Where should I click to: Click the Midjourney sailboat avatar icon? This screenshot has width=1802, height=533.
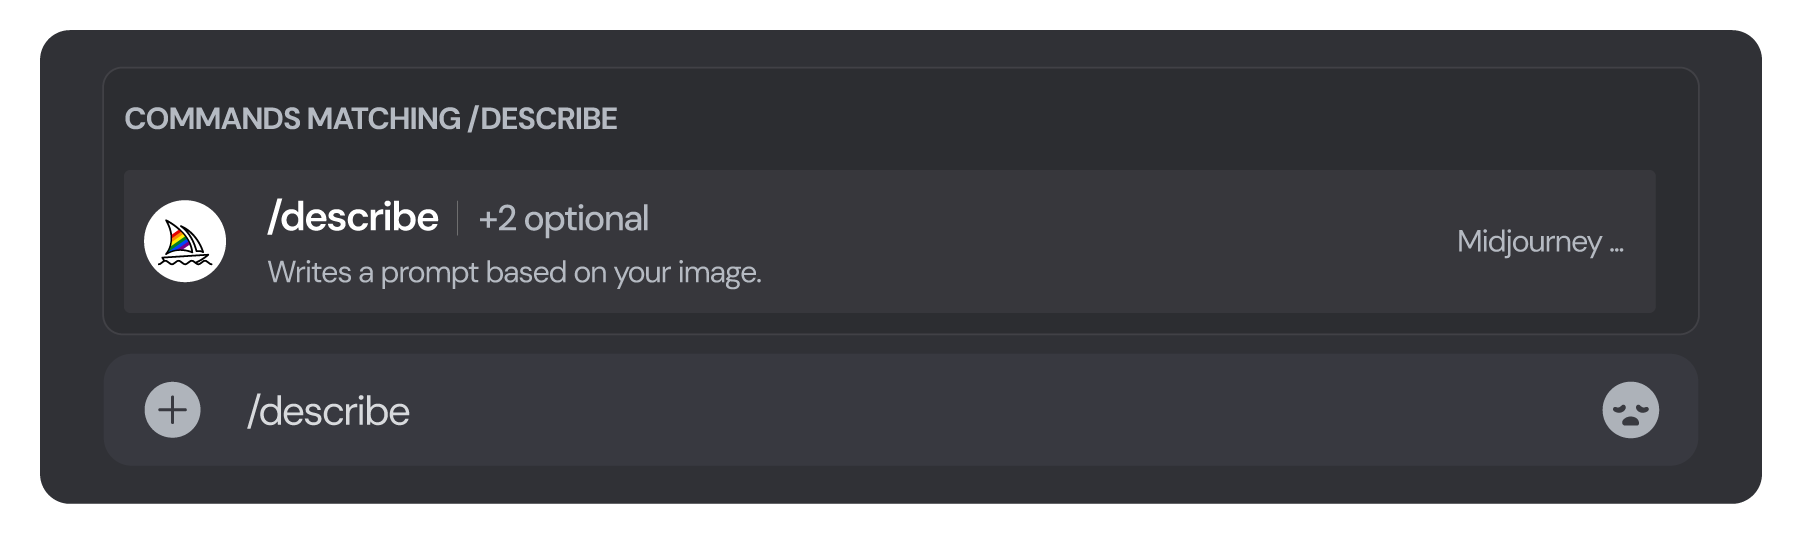click(185, 241)
